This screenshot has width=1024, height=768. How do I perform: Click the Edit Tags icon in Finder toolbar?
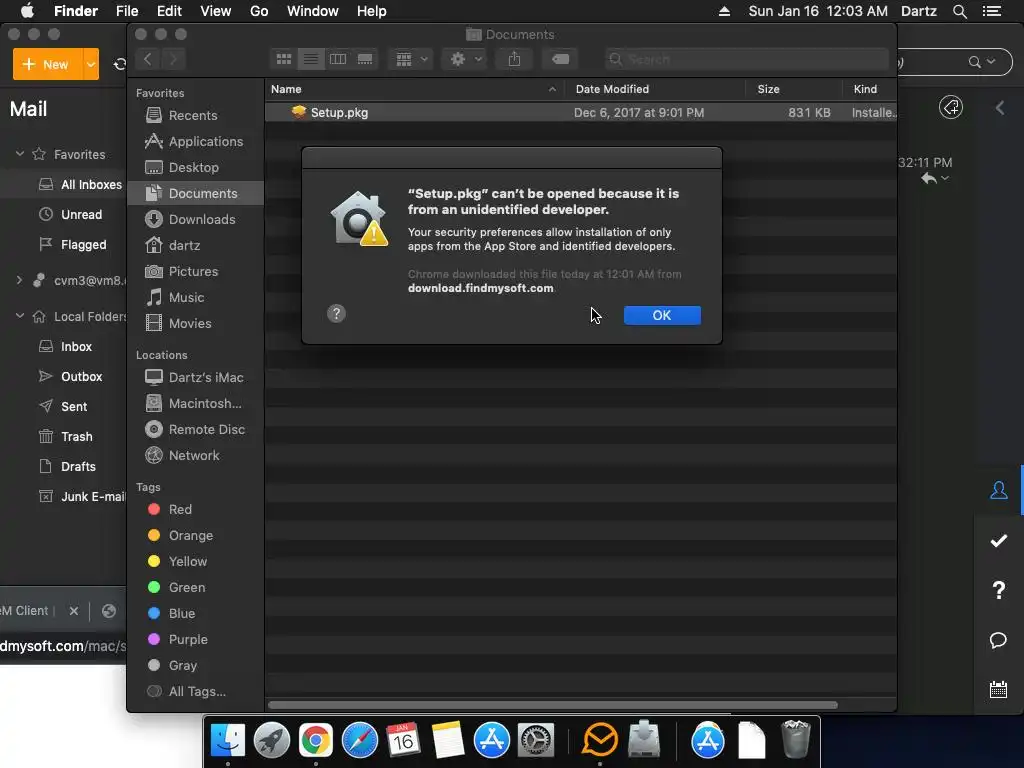tap(560, 59)
